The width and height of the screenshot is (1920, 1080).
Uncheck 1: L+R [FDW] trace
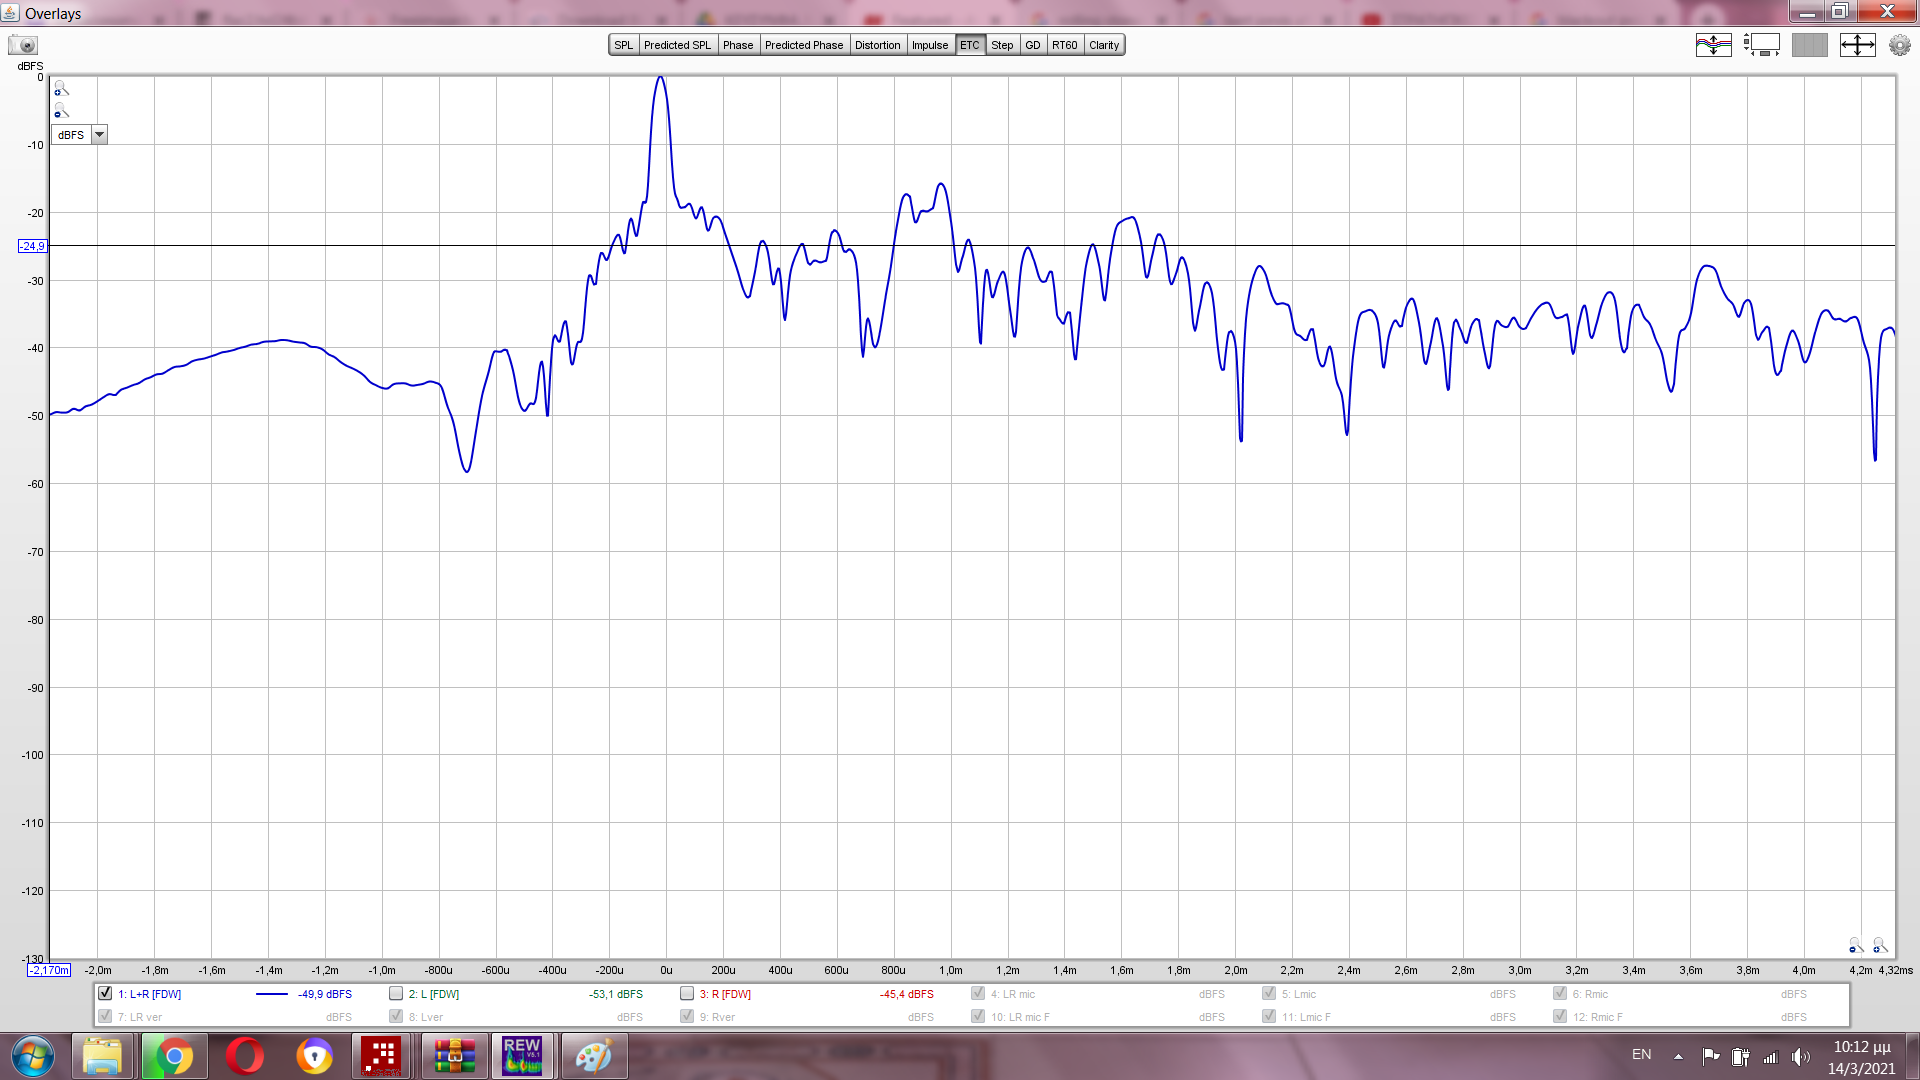[105, 994]
